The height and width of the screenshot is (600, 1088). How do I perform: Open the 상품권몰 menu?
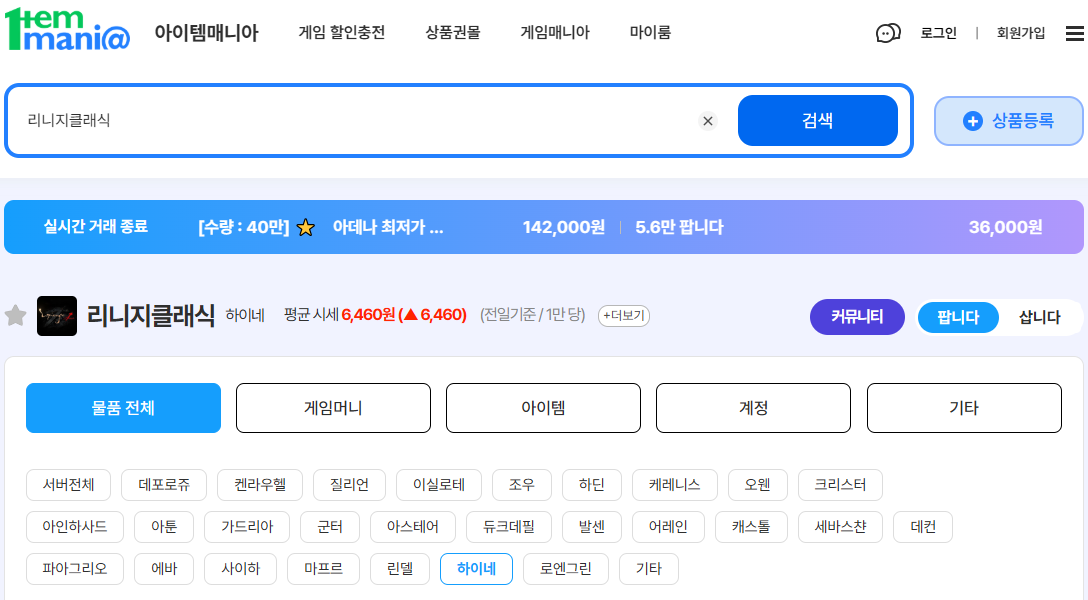[452, 33]
